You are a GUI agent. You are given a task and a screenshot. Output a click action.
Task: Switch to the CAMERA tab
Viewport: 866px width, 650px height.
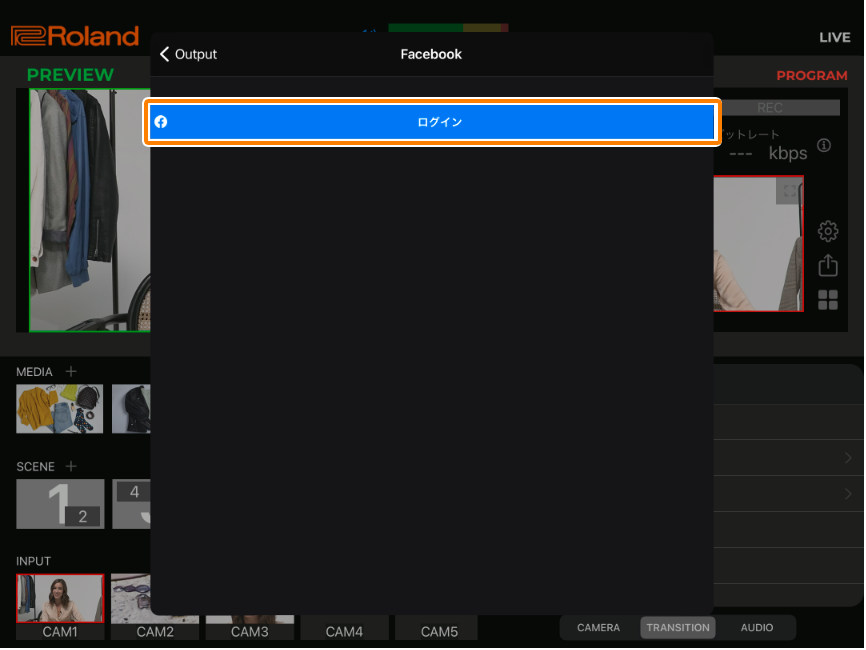[x=598, y=627]
